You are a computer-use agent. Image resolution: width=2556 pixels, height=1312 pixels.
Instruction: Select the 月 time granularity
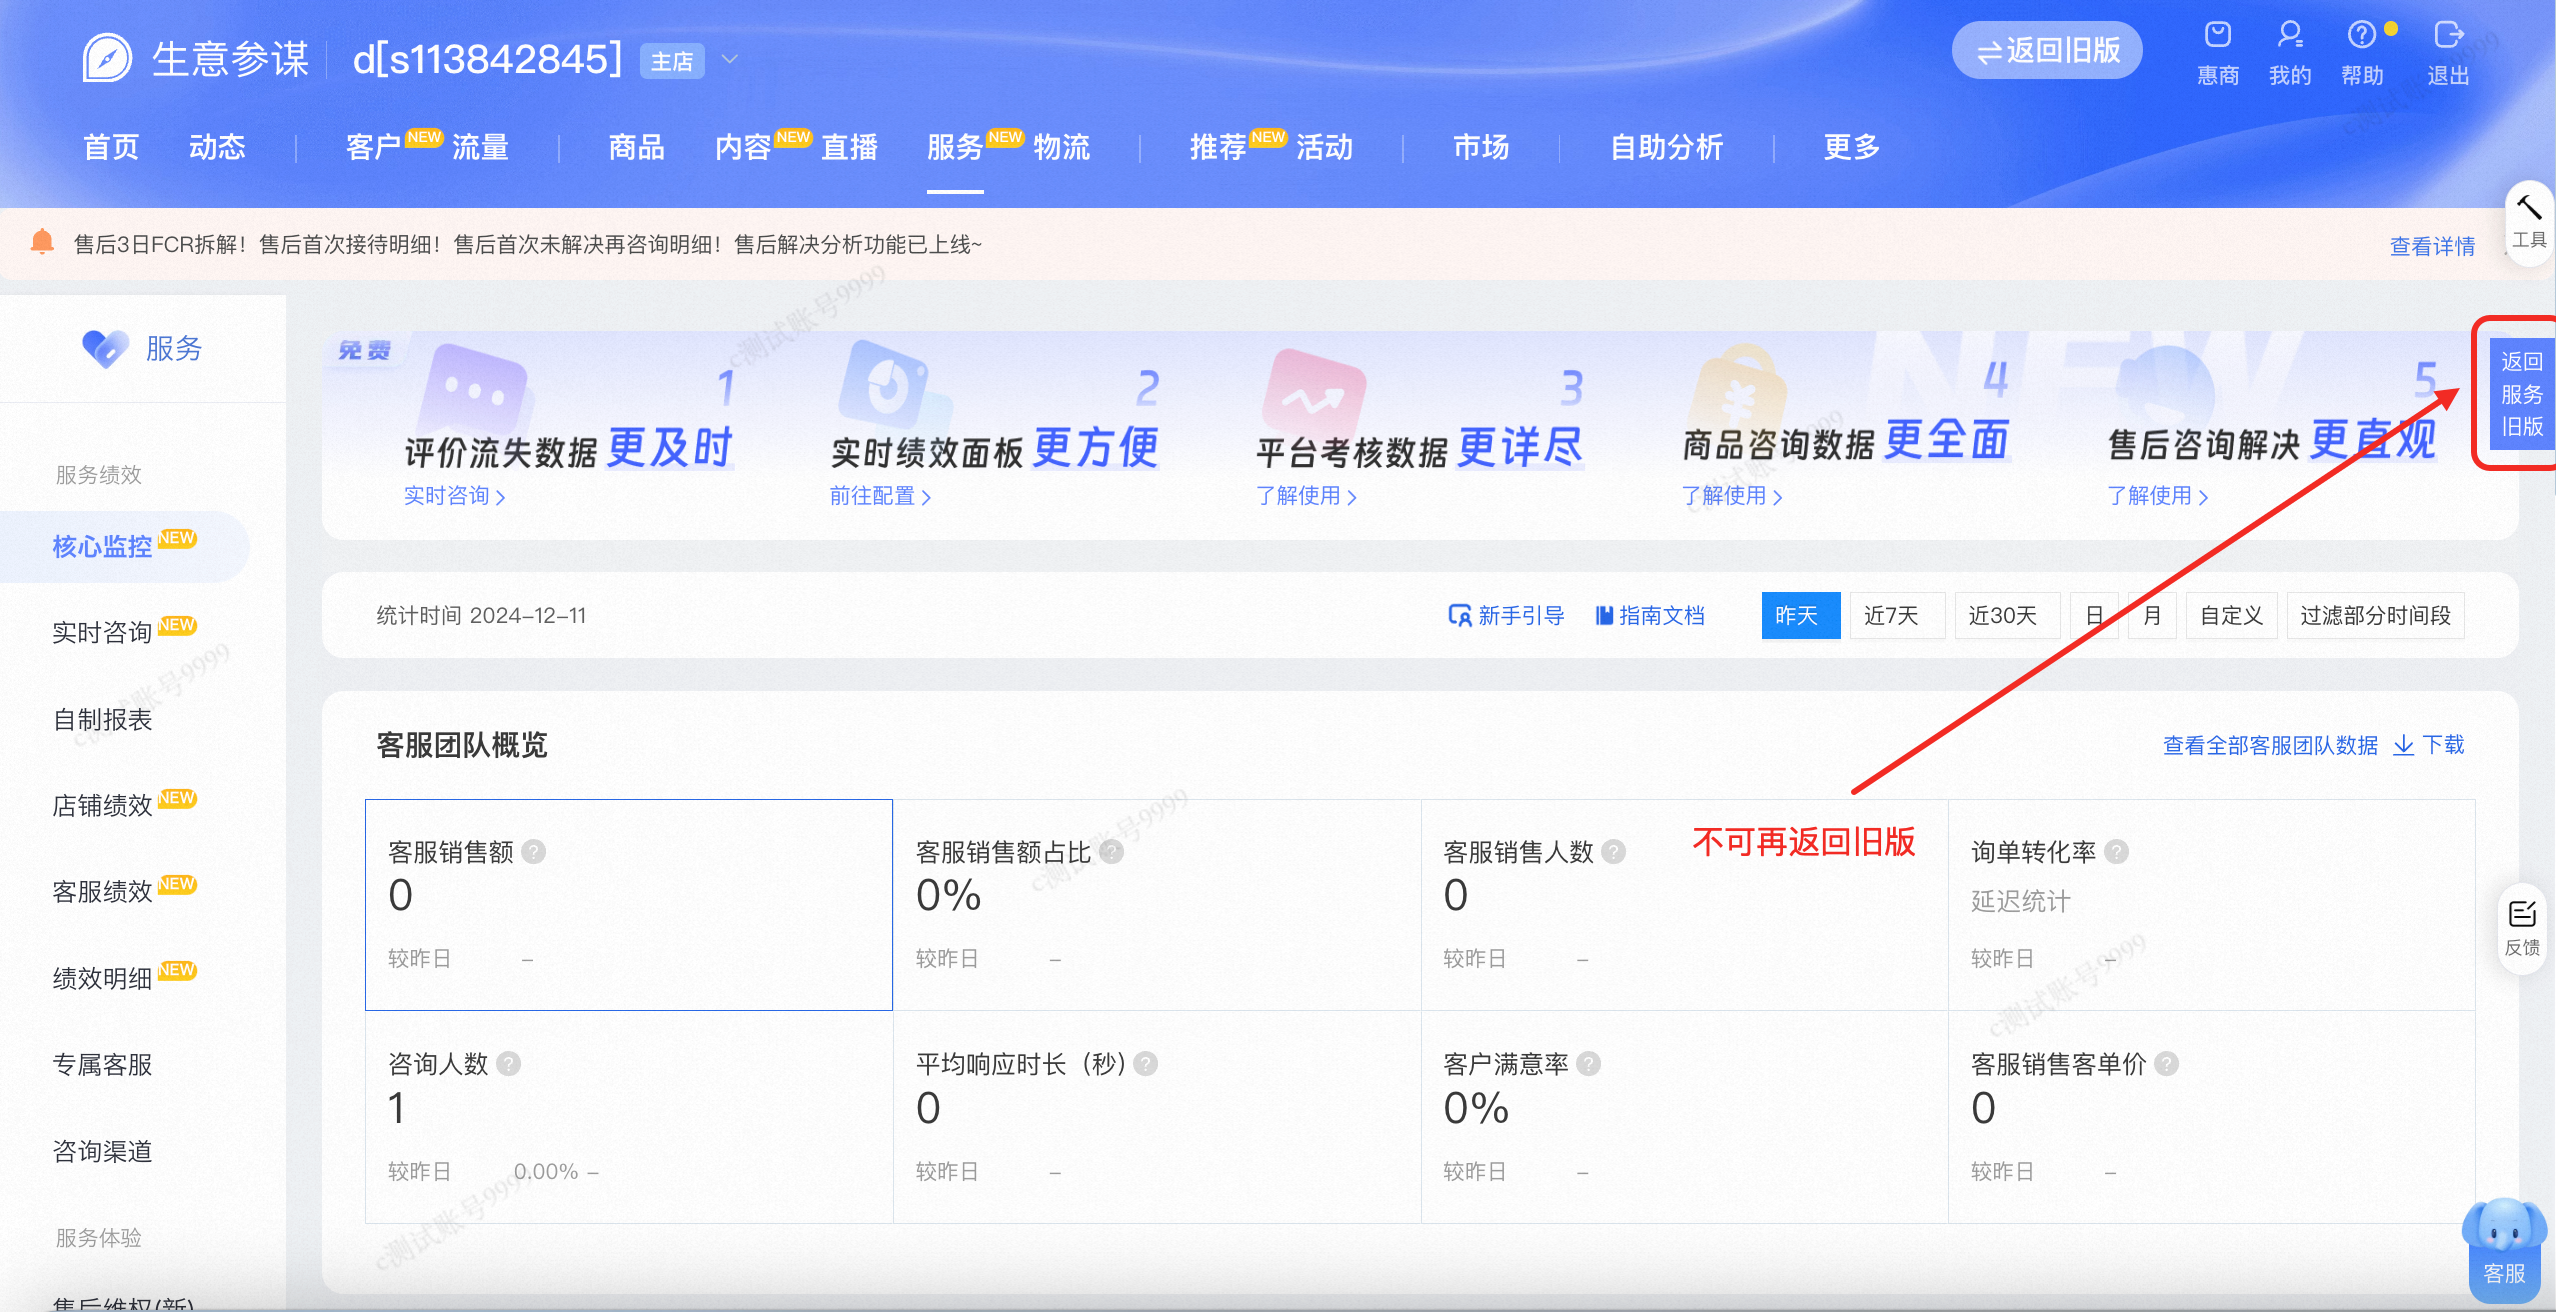click(x=2152, y=615)
